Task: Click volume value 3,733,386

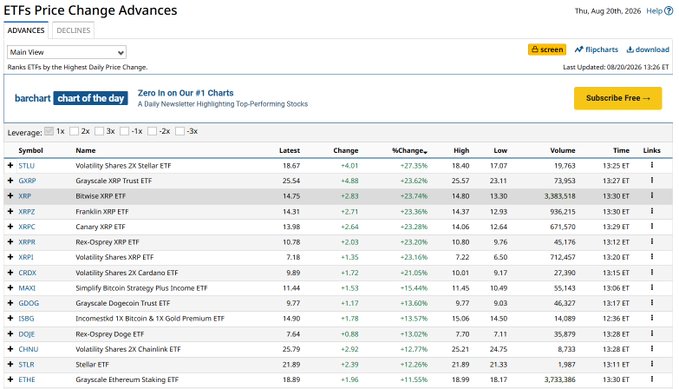Action: tap(559, 379)
